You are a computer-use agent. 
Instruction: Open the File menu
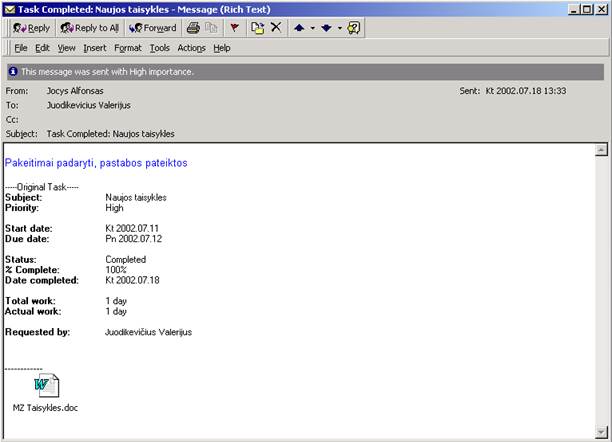[x=21, y=48]
